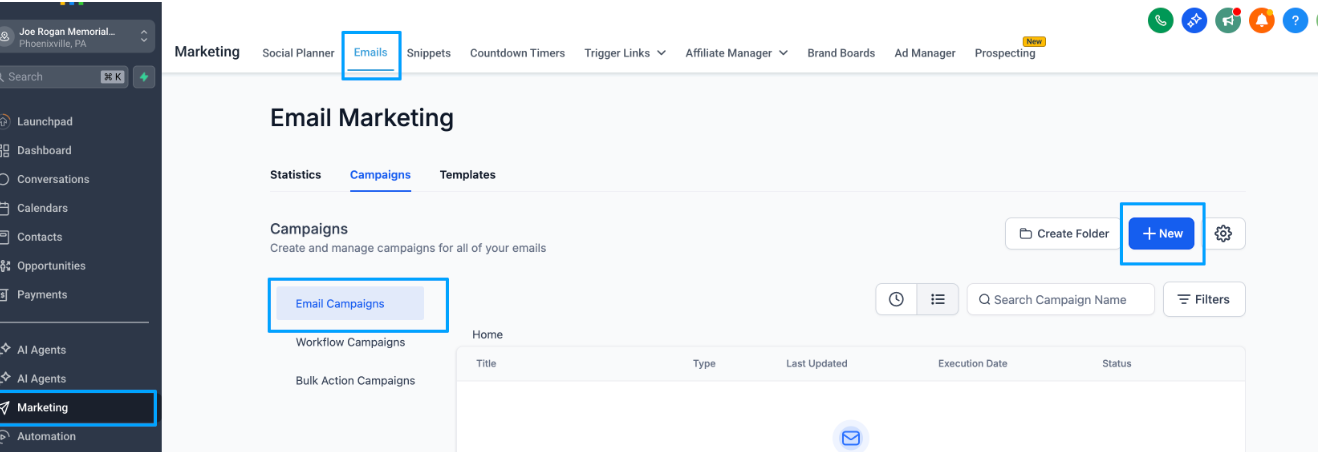
Task: Click the New campaign button
Action: click(1161, 234)
